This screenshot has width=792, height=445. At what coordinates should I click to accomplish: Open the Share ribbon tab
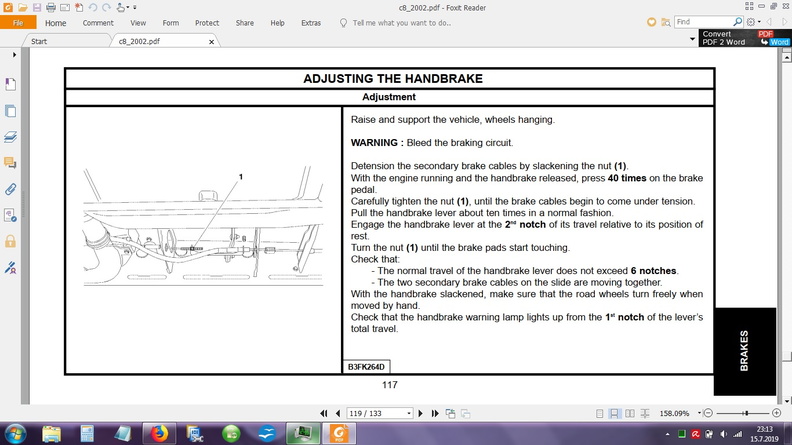click(244, 23)
